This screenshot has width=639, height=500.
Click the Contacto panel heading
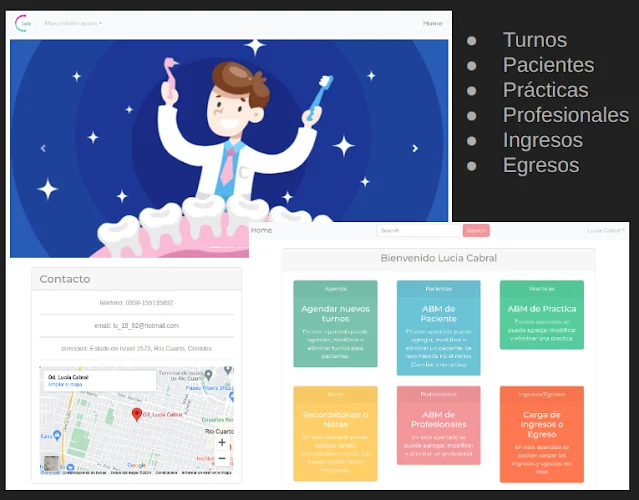(x=65, y=279)
